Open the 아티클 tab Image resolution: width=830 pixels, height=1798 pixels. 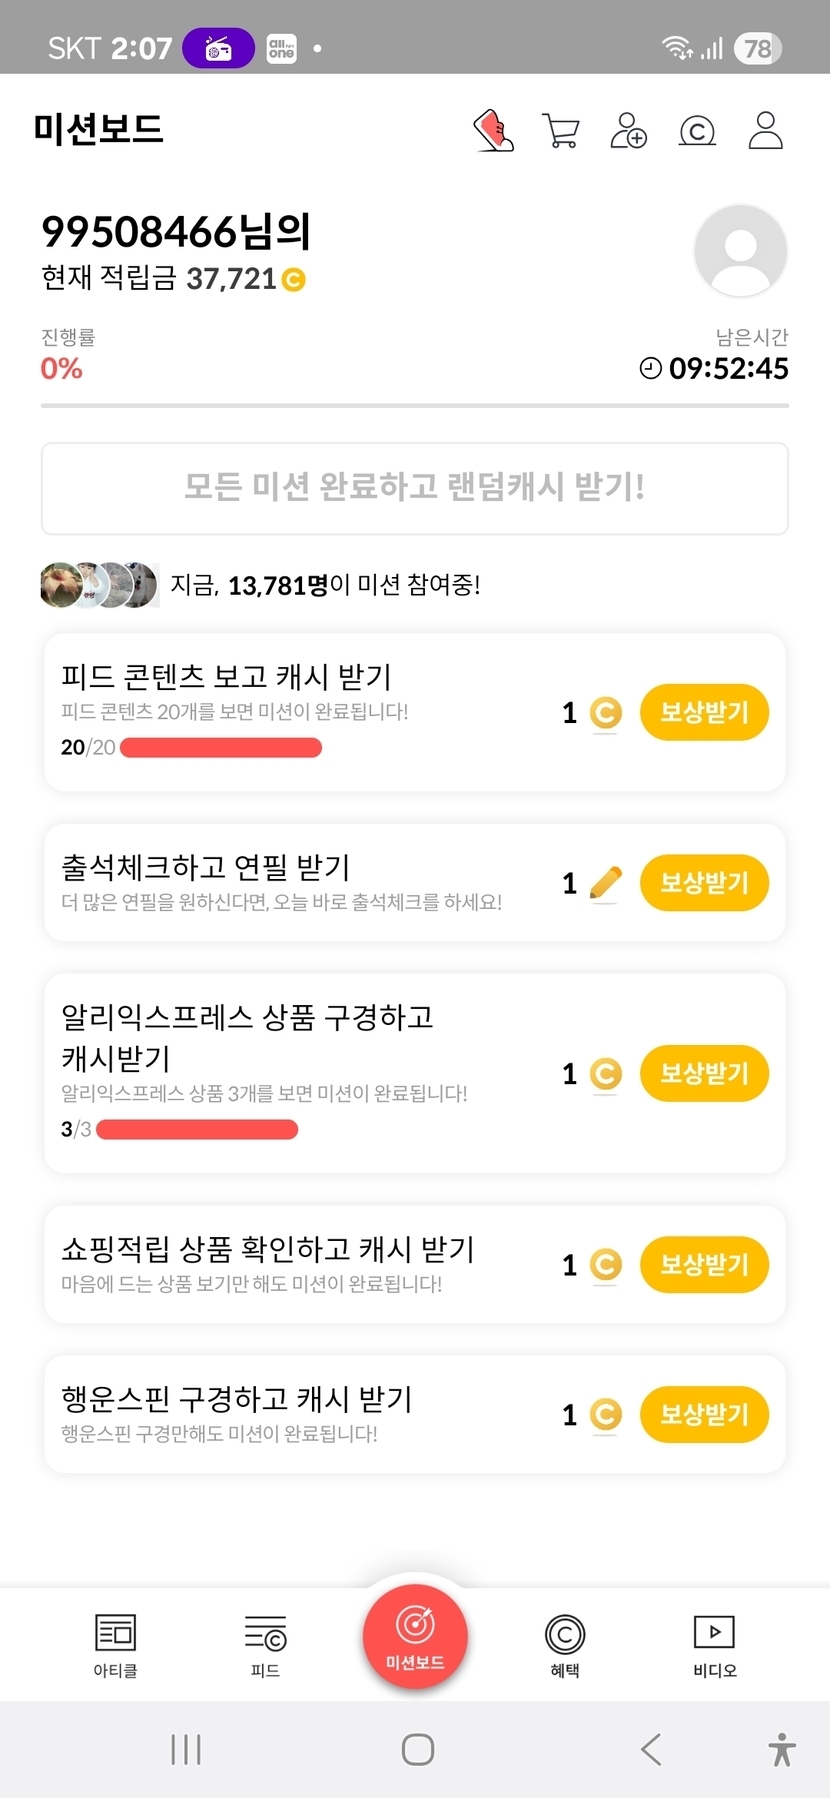coord(115,1645)
